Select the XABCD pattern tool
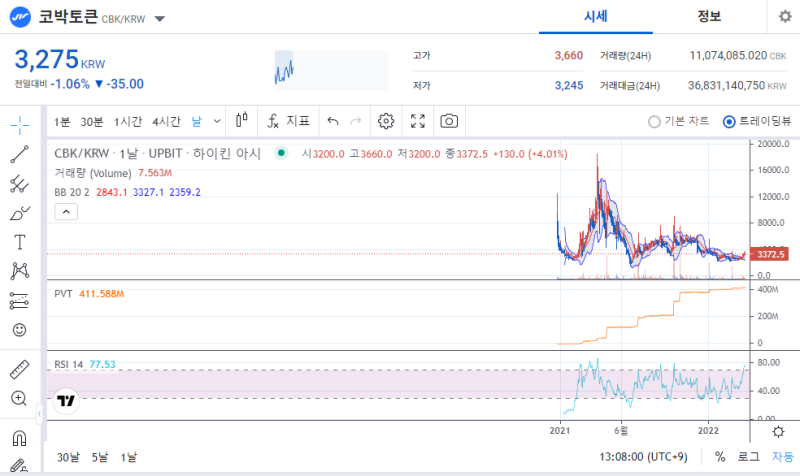This screenshot has width=800, height=476. 19,271
